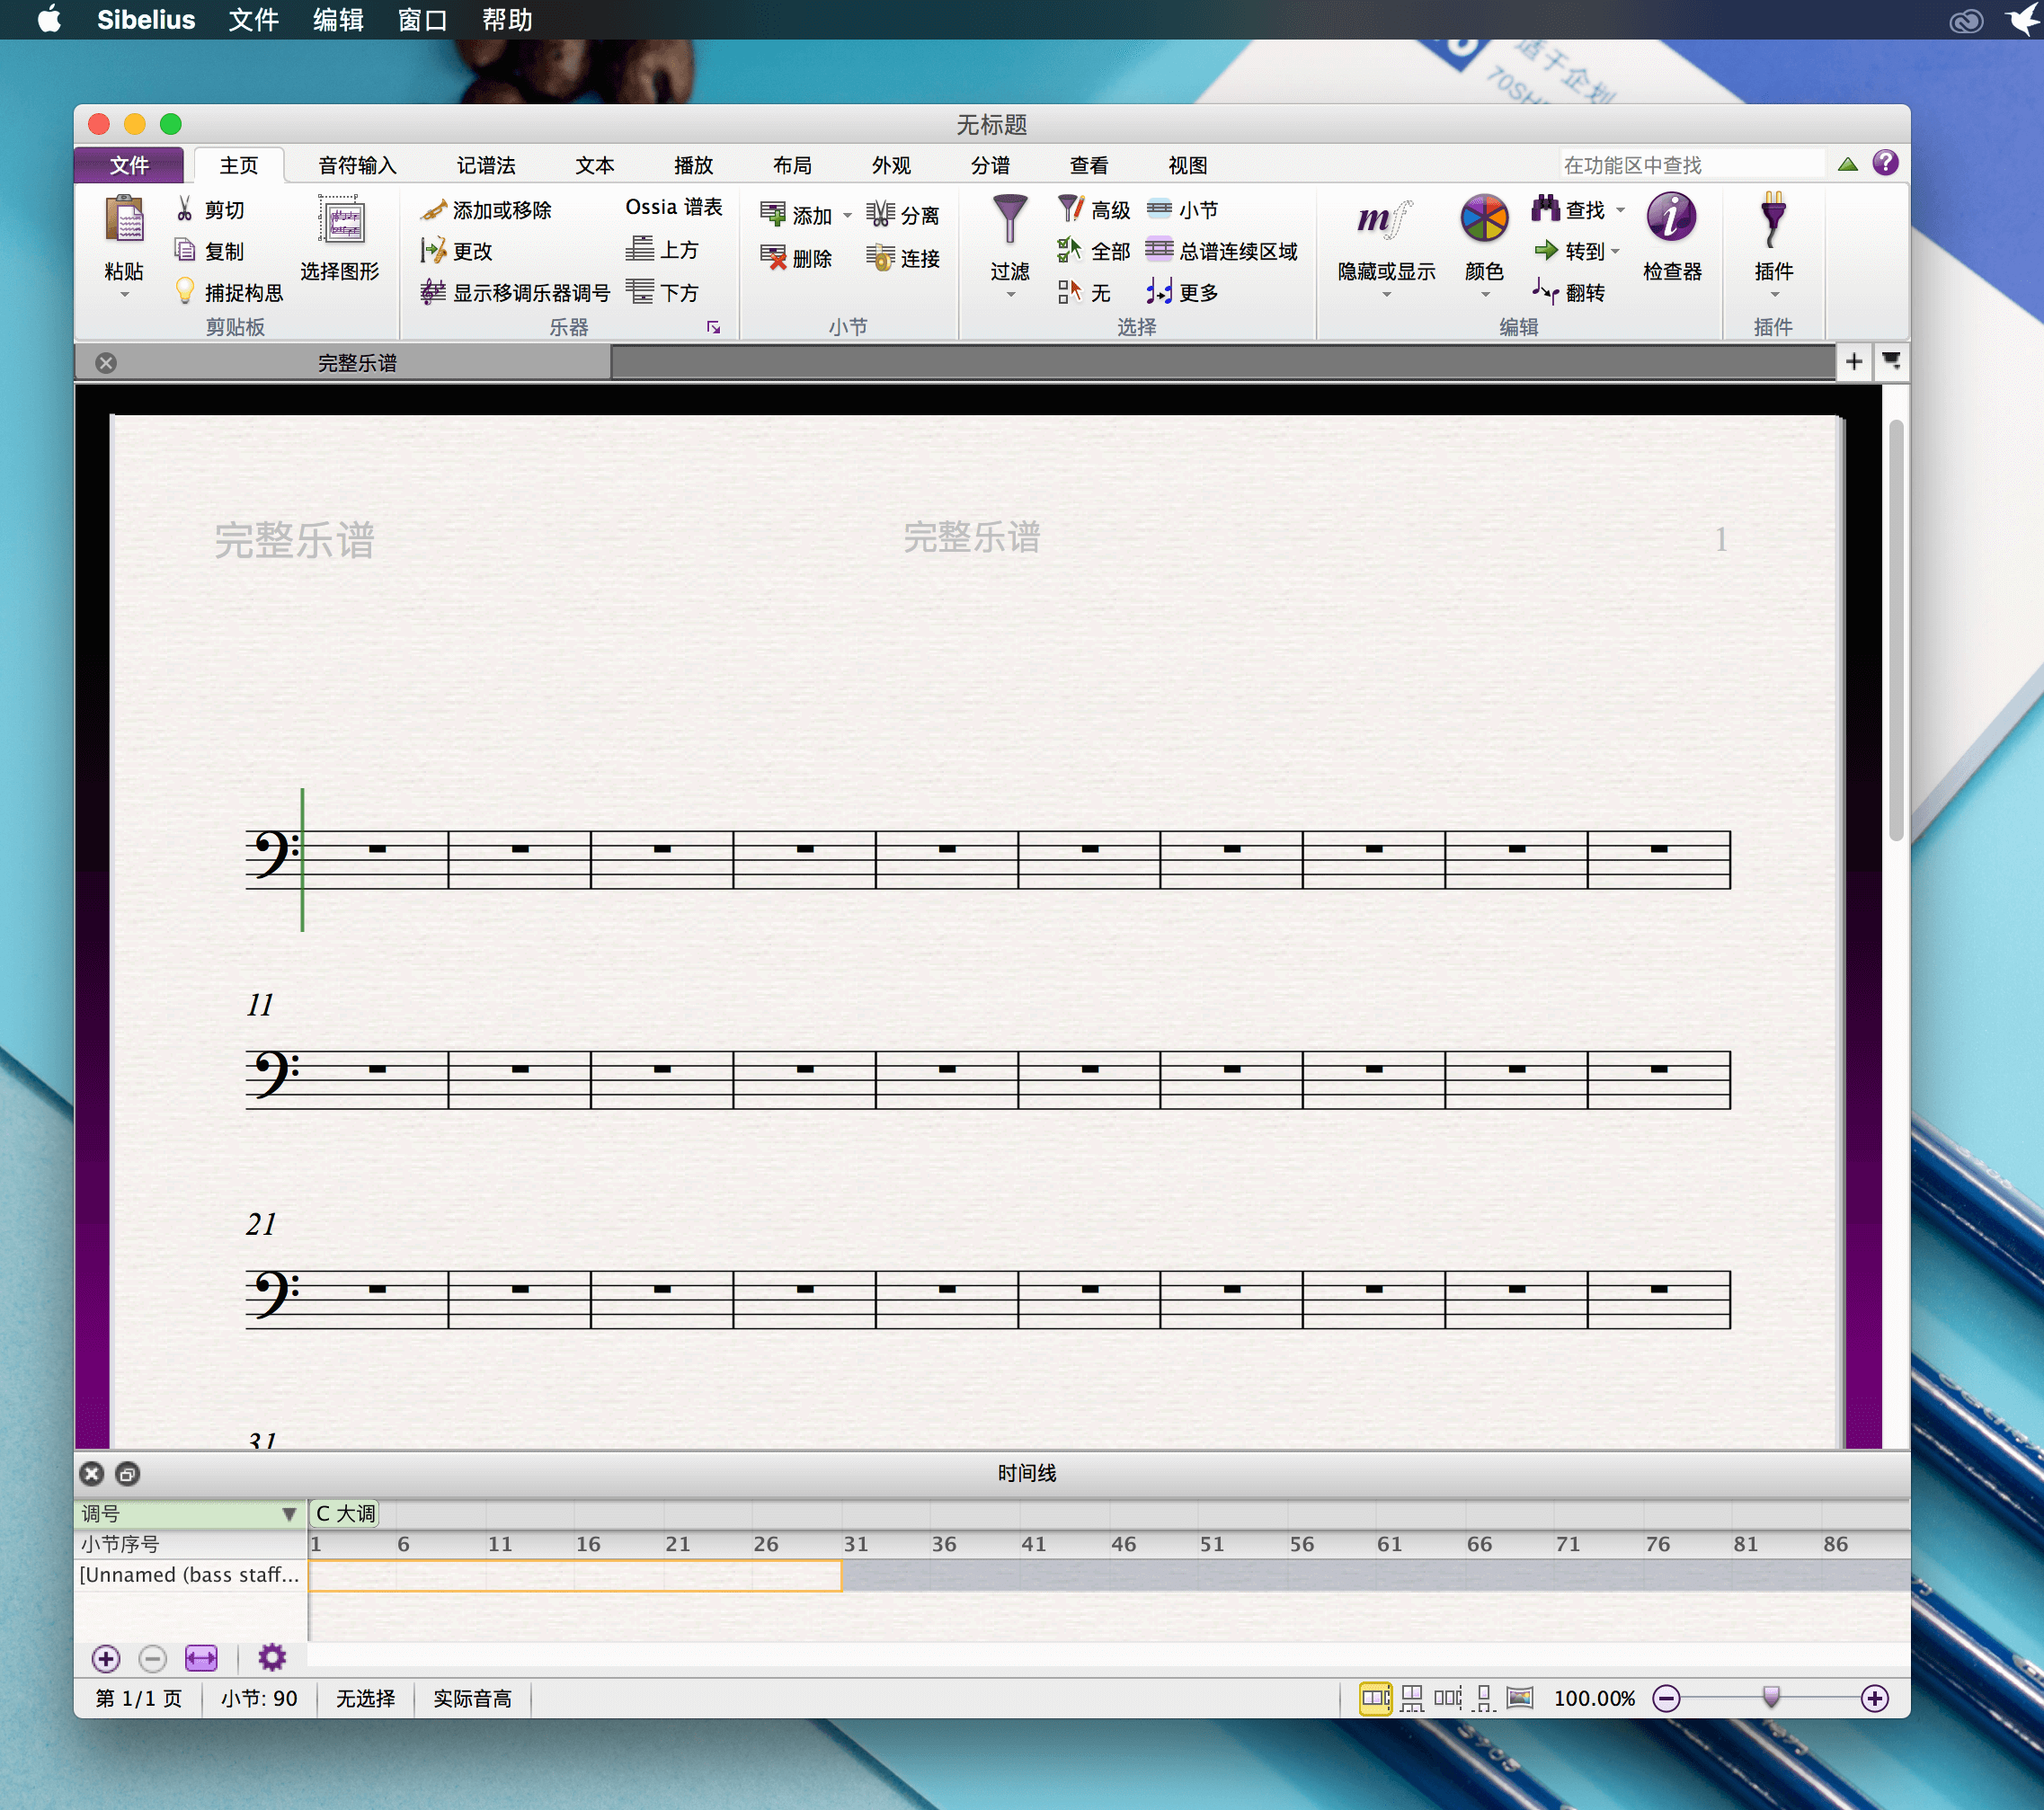Open the 窗口 menu in menu bar
This screenshot has height=1810, width=2044.
pyautogui.click(x=422, y=20)
